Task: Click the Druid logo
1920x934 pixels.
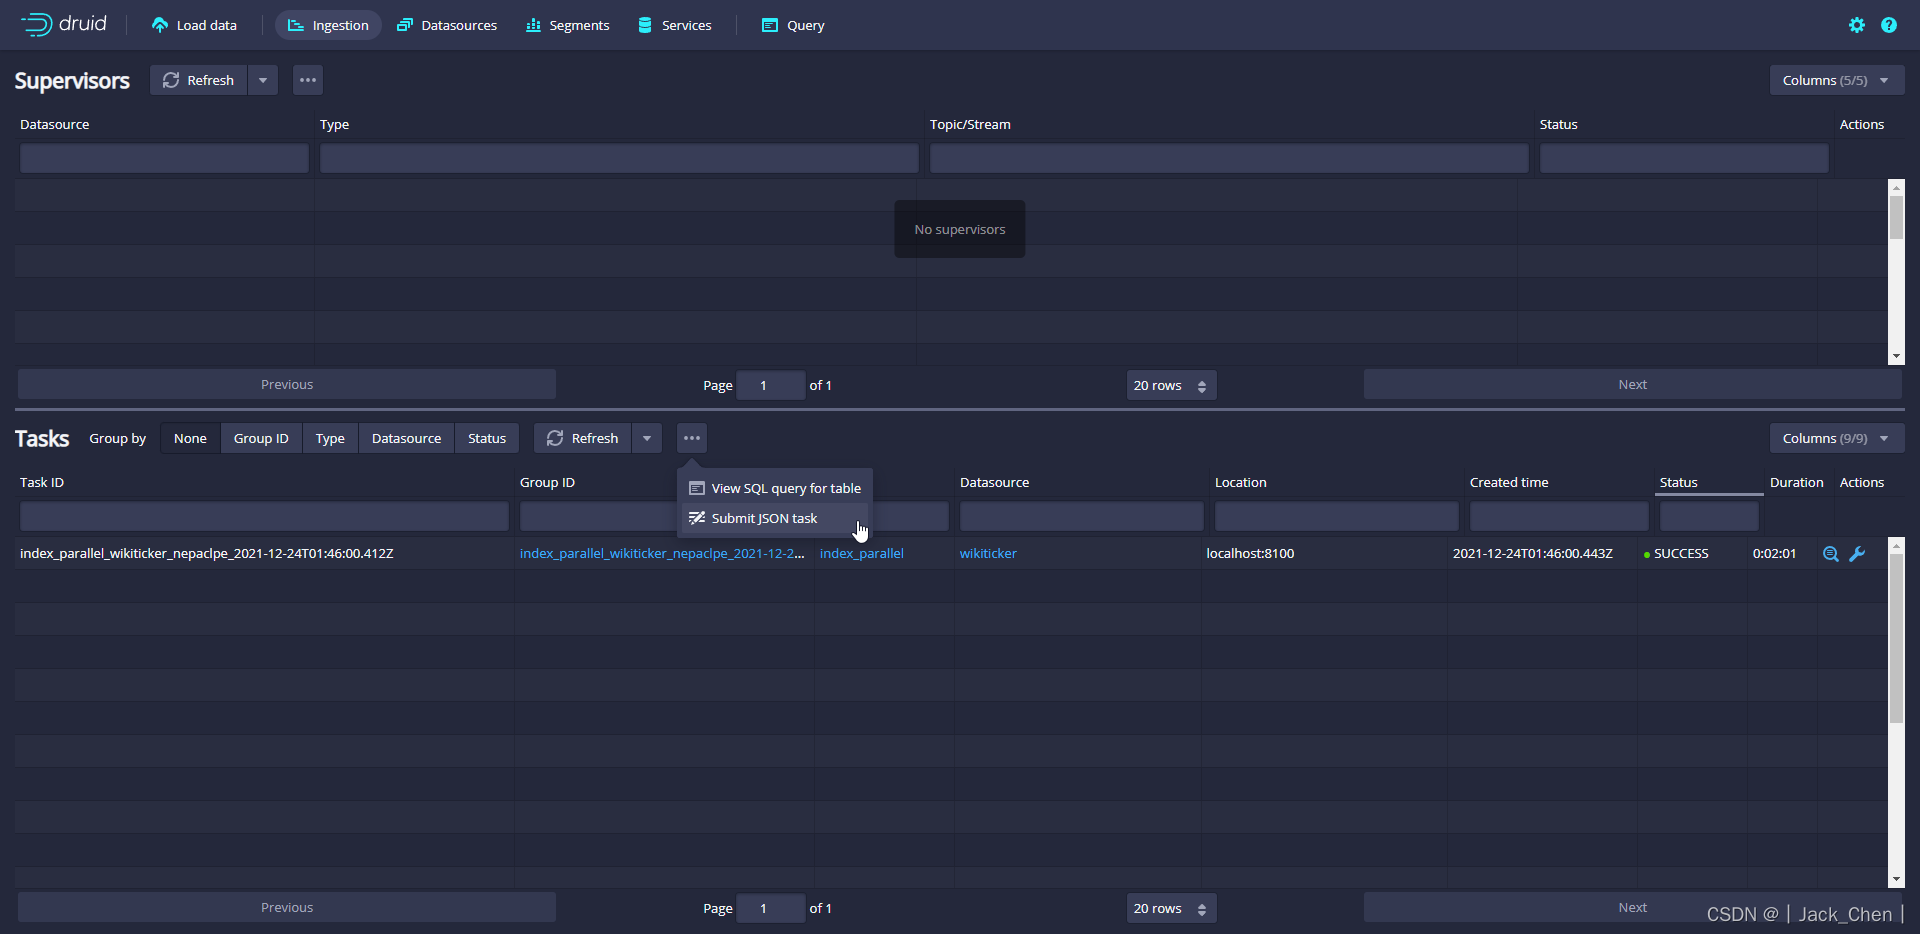Action: [x=63, y=24]
